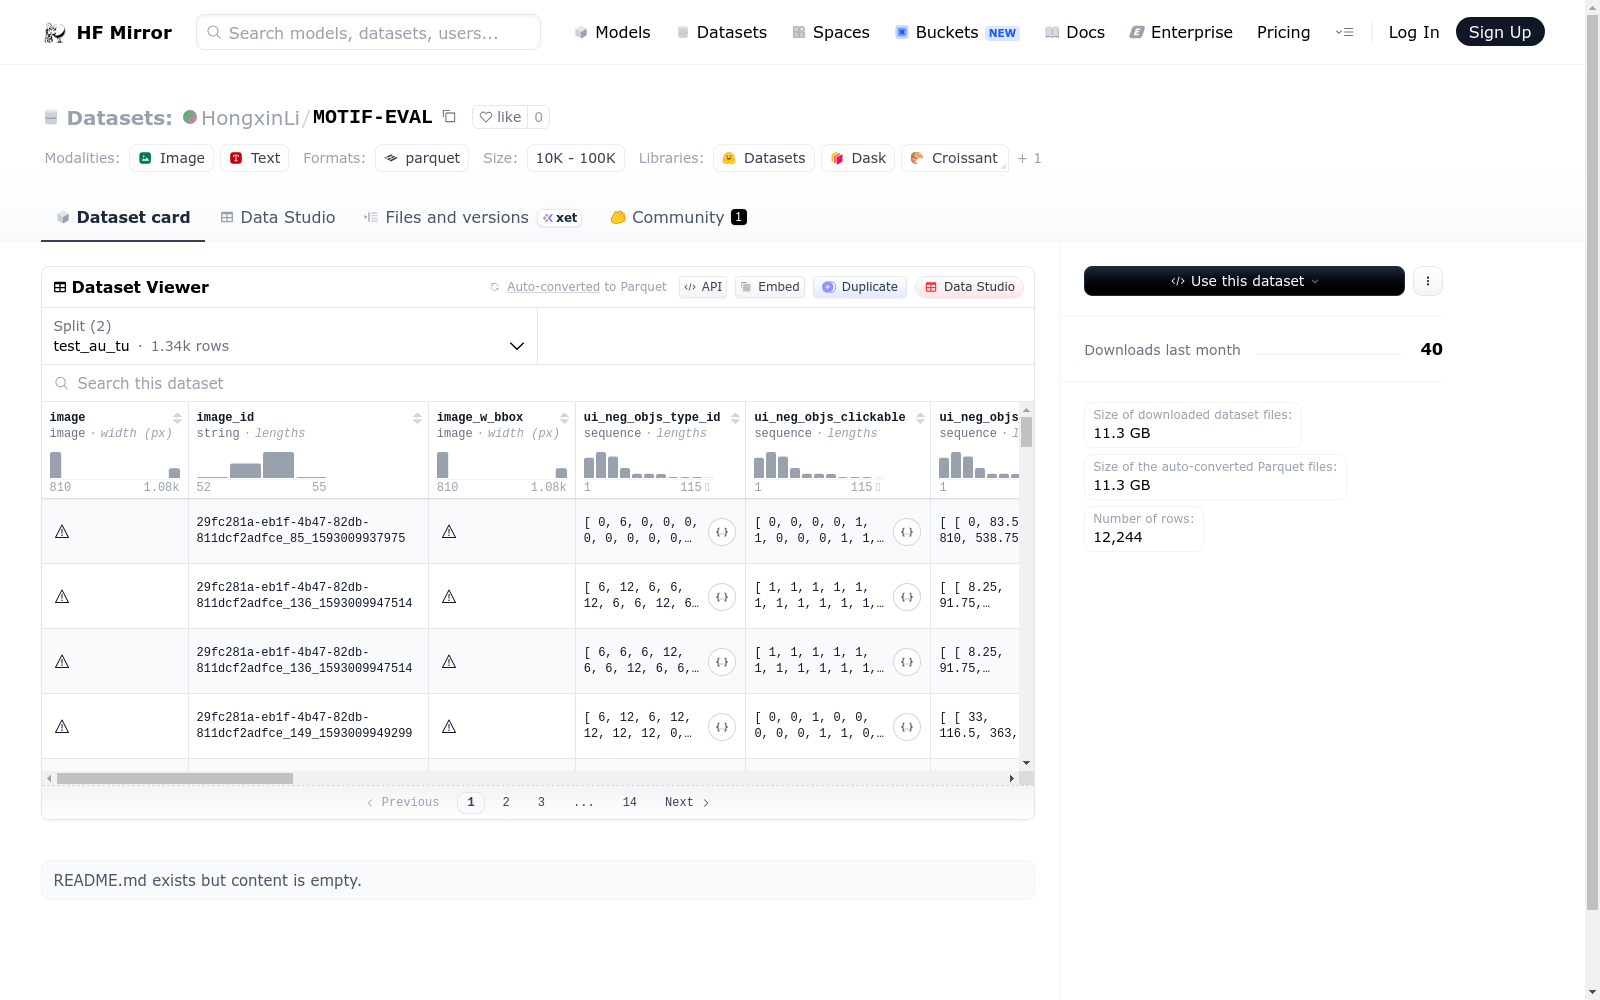
Task: Go to page 14 of the table
Action: click(629, 802)
